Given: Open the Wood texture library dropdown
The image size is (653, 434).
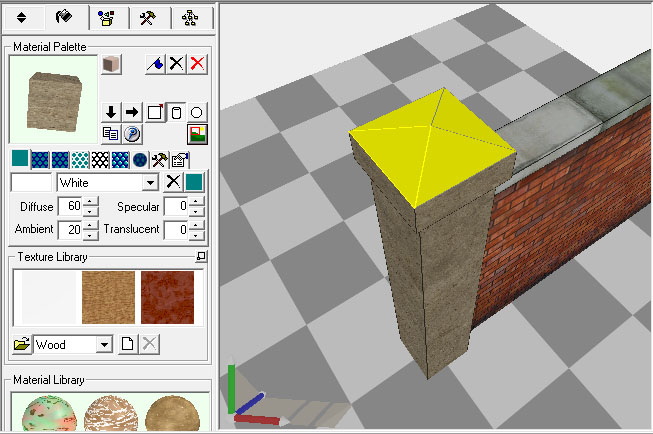Looking at the screenshot, I should (x=103, y=344).
